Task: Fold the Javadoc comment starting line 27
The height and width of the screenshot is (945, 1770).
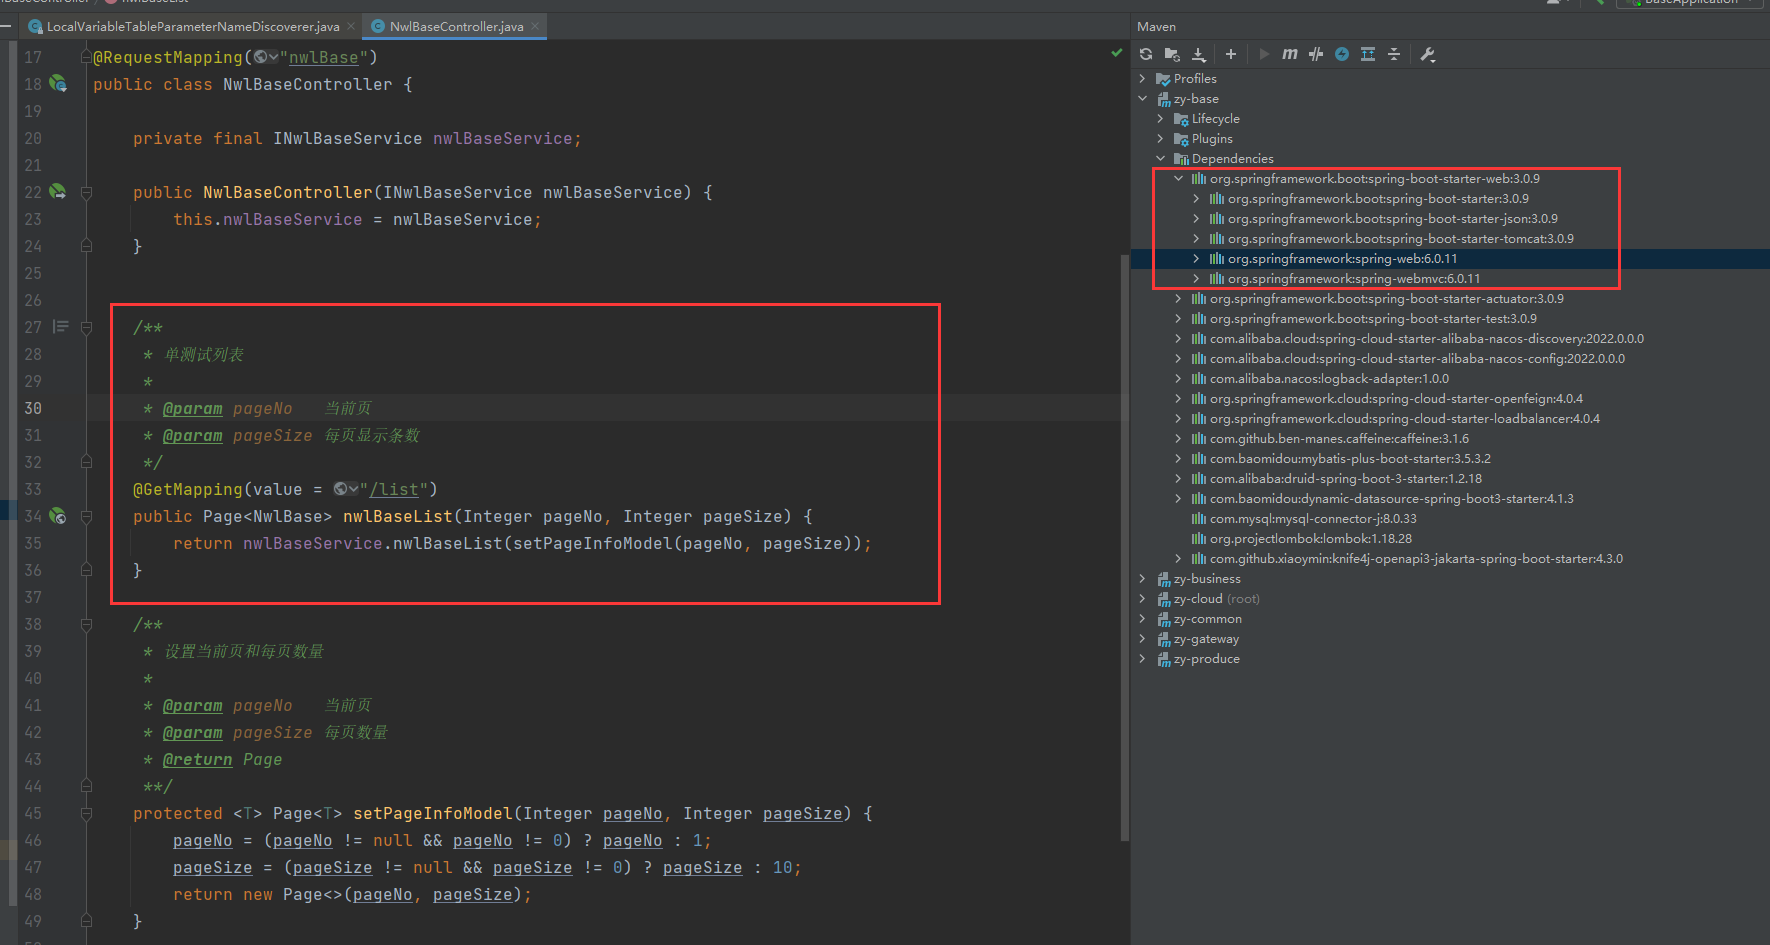Action: click(86, 327)
